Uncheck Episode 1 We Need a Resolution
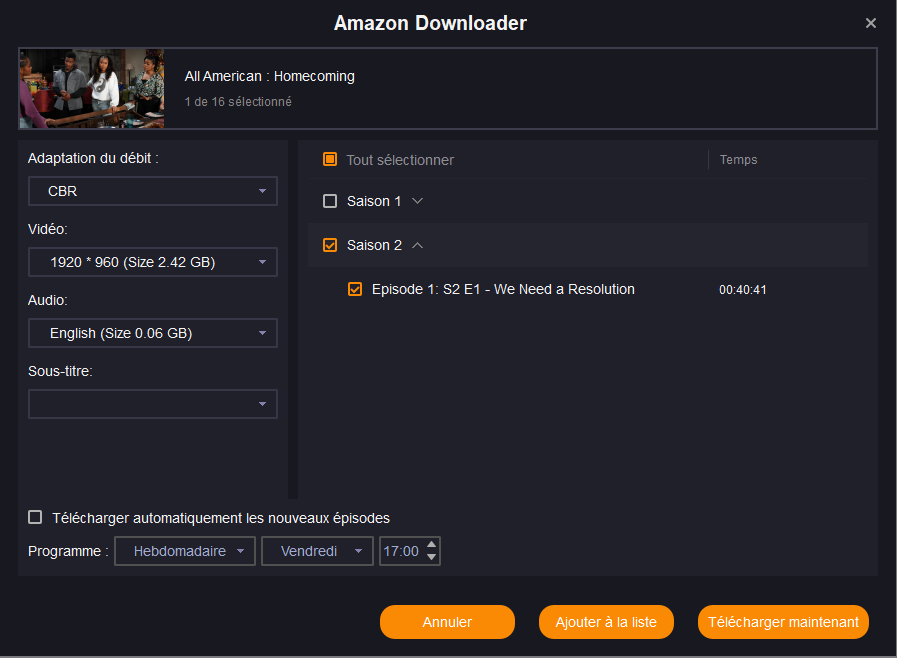This screenshot has height=658, width=897. coord(355,289)
